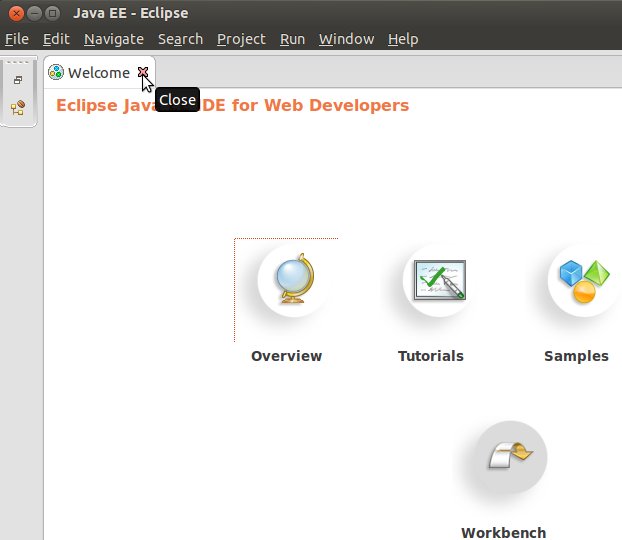Select the Welcome tab
622x540 pixels.
99,73
